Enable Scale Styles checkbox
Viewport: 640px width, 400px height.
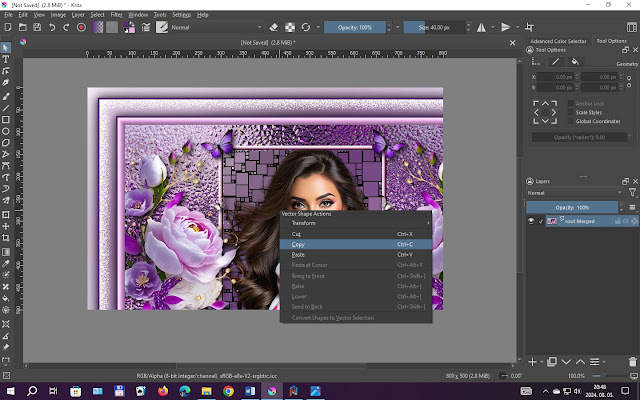point(570,112)
